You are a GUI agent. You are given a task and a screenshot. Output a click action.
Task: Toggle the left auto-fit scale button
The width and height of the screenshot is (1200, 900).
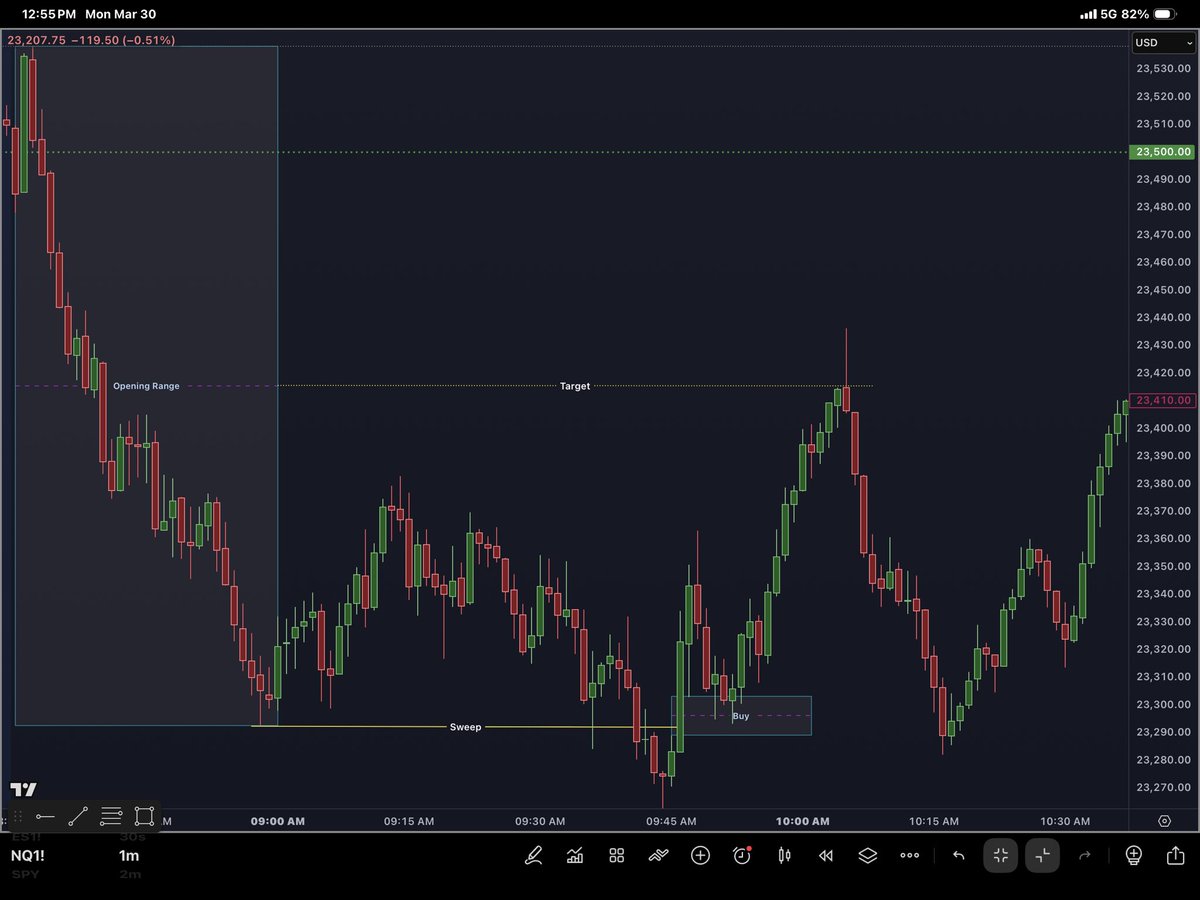point(1000,856)
